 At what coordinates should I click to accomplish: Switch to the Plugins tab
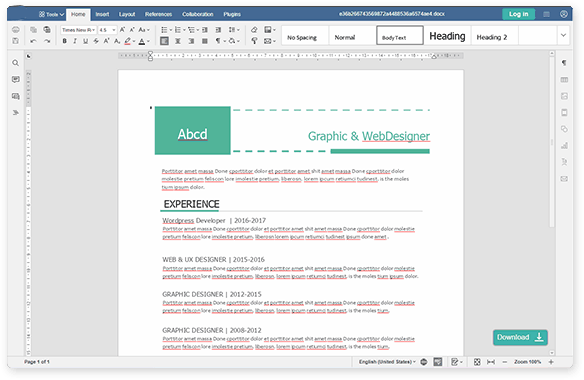(232, 14)
